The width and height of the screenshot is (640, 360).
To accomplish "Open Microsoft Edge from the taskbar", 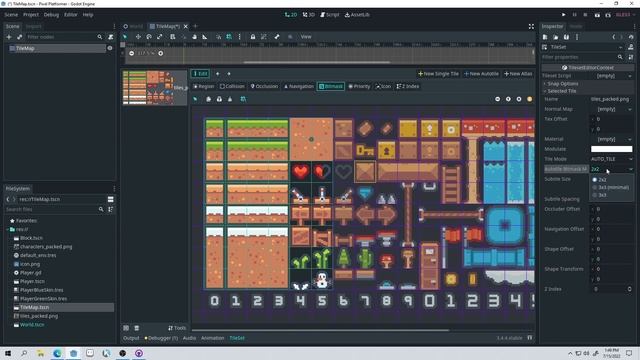I will (57, 353).
